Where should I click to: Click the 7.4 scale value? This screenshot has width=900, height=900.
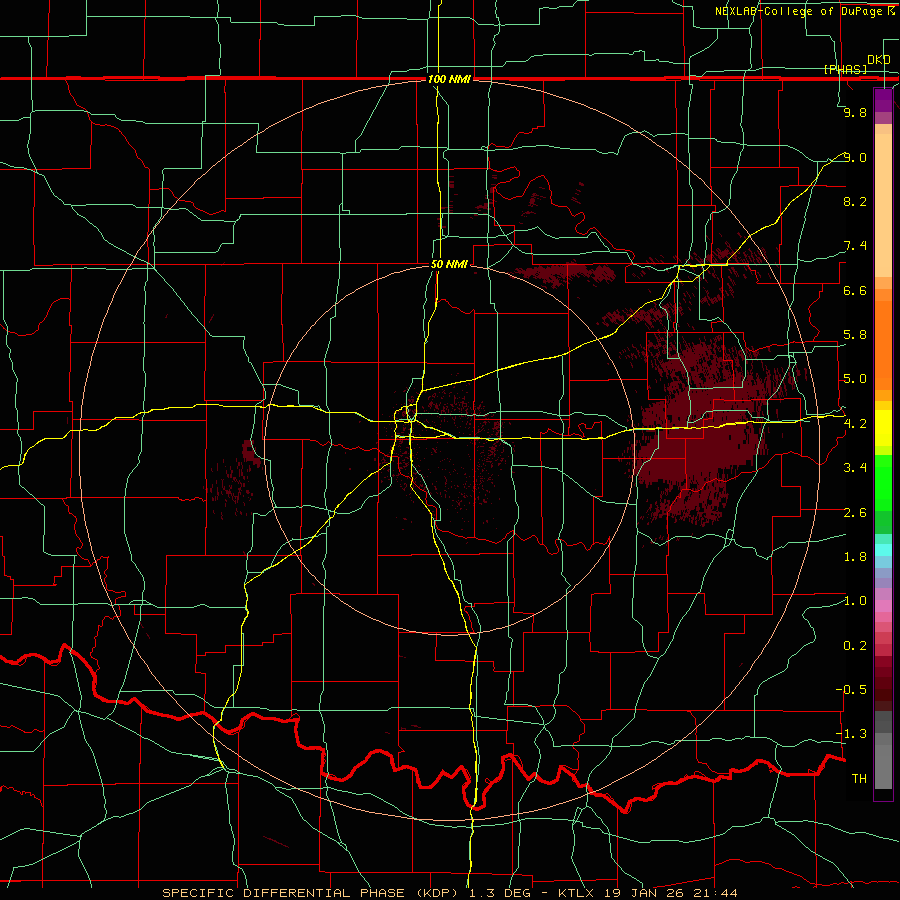point(855,246)
